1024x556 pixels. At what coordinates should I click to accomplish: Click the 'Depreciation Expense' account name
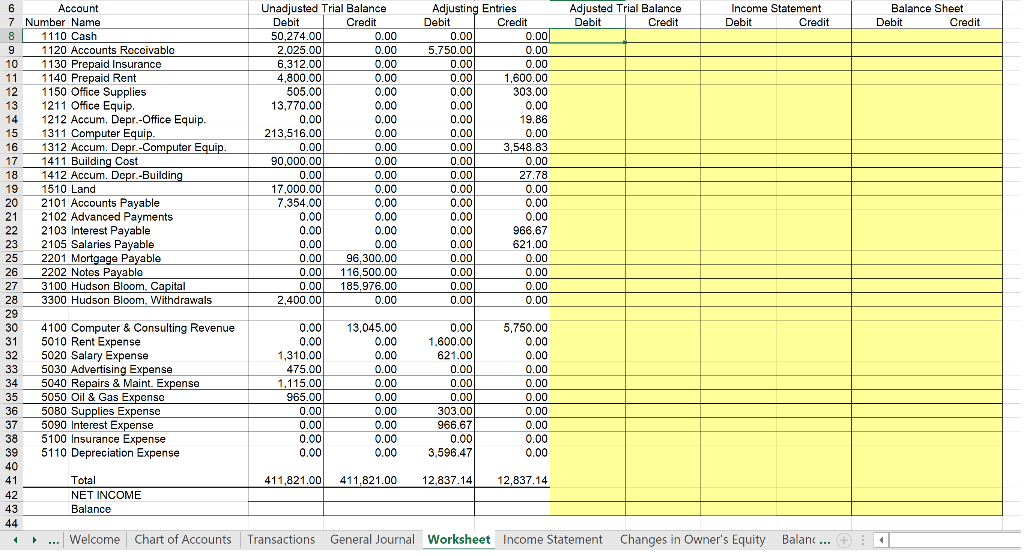point(125,453)
